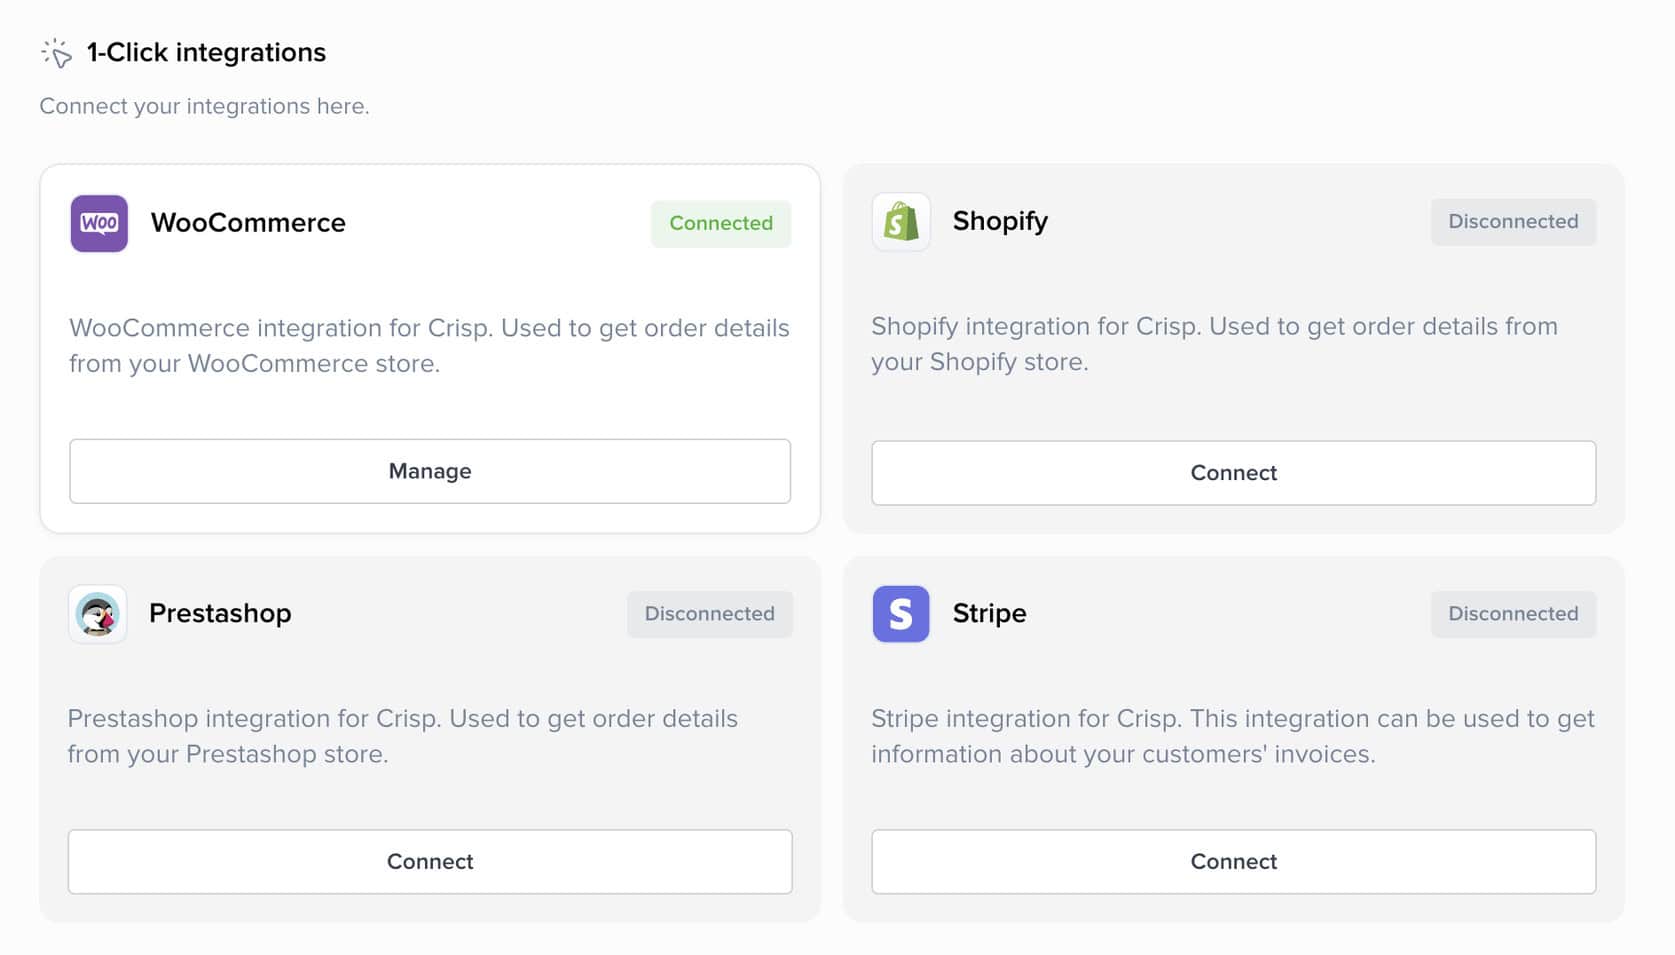Click the WooCommerce integration description text
Screen dimensions: 1675x955
tap(429, 345)
